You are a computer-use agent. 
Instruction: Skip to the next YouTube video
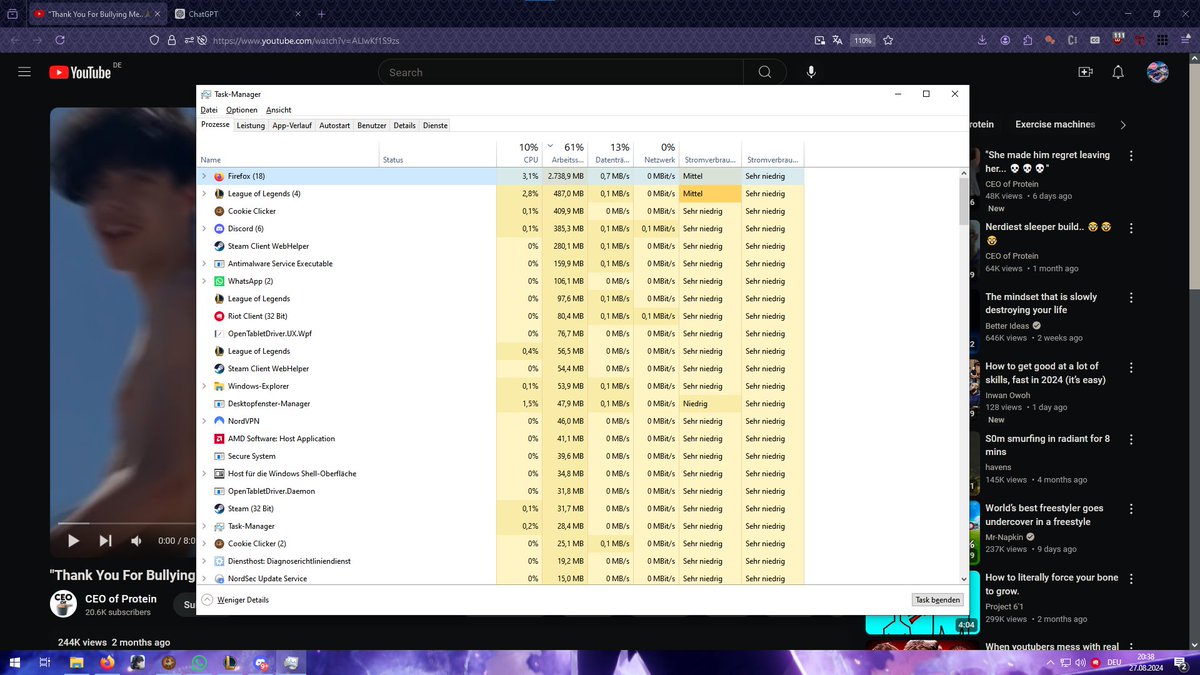pos(105,541)
